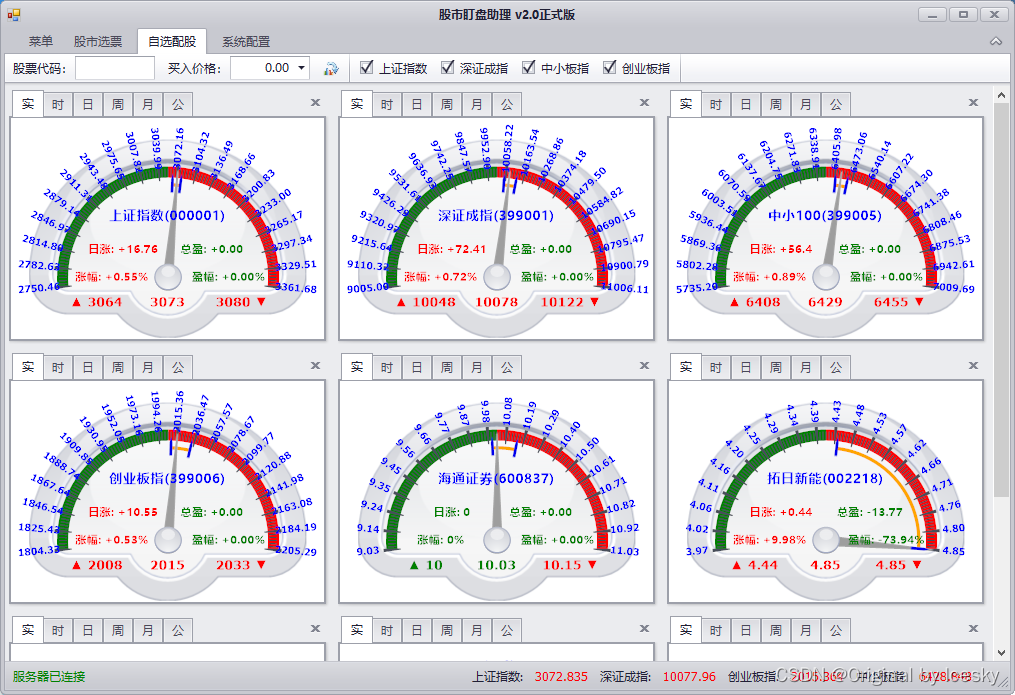Select 月 tab in 上证指数 panel
1015x695 pixels.
coord(148,104)
